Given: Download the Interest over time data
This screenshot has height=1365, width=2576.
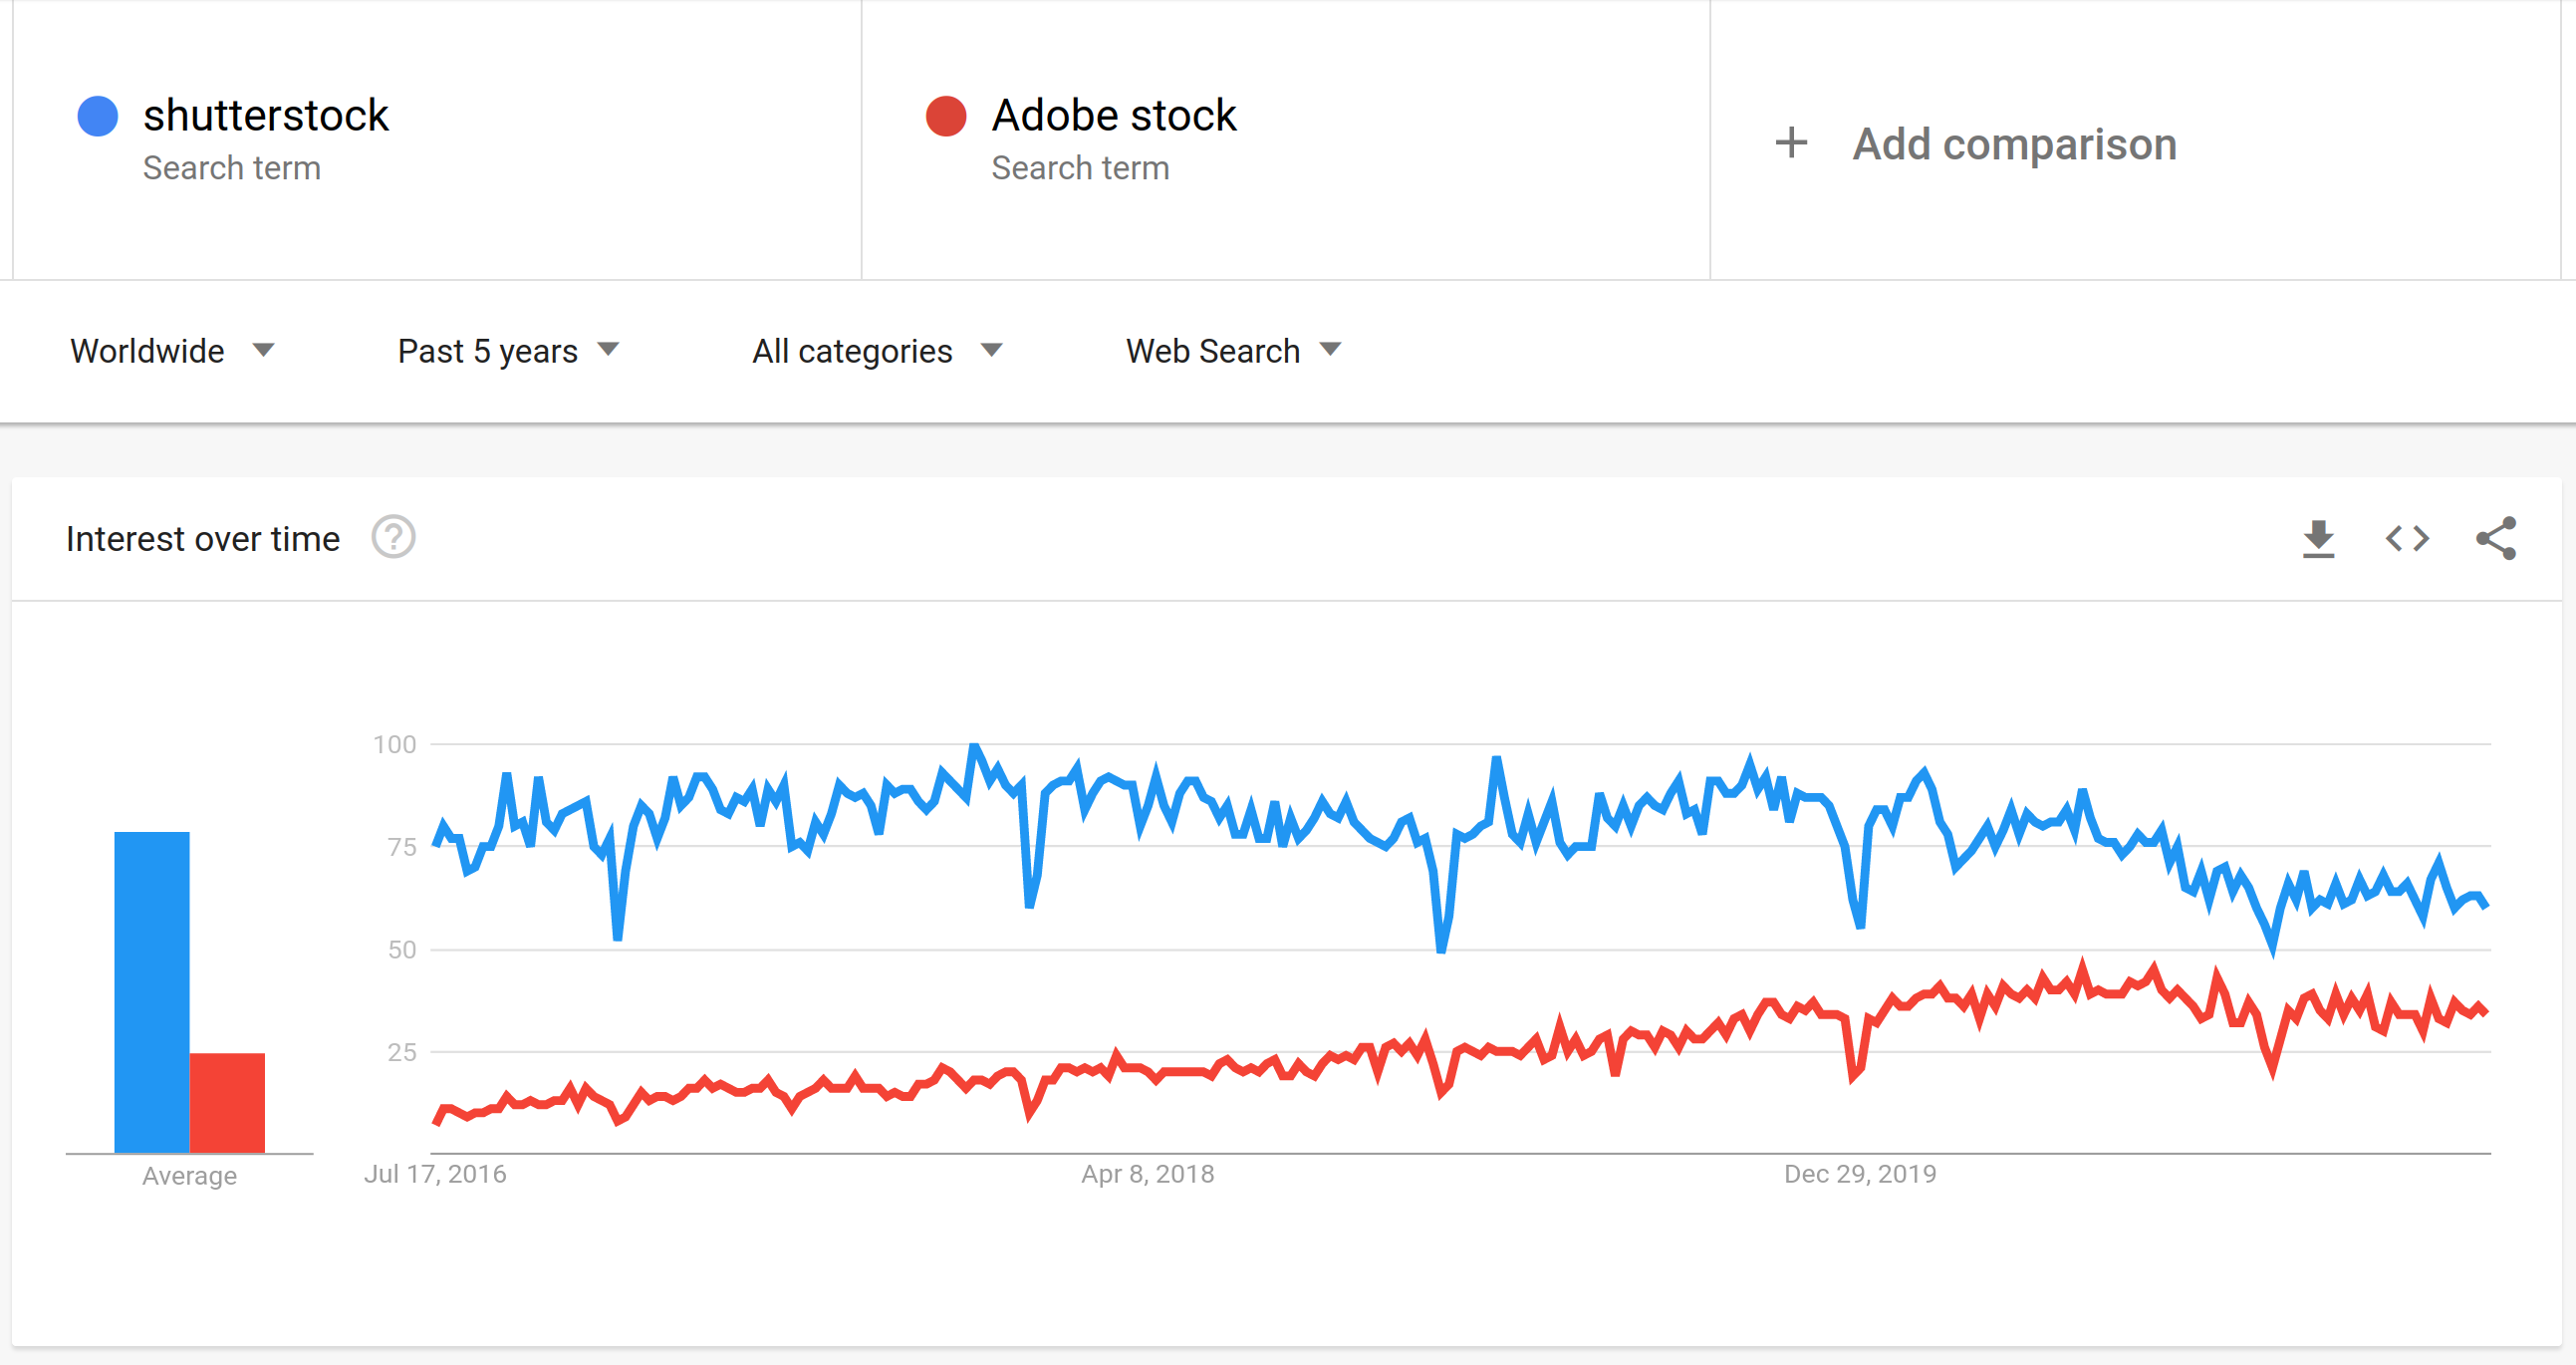Looking at the screenshot, I should point(2320,538).
